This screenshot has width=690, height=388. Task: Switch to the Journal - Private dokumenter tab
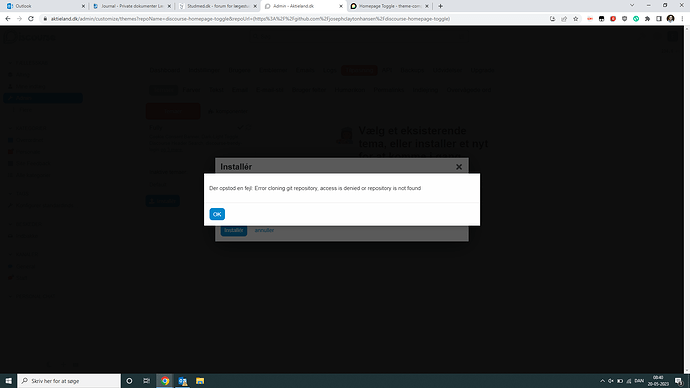point(132,6)
